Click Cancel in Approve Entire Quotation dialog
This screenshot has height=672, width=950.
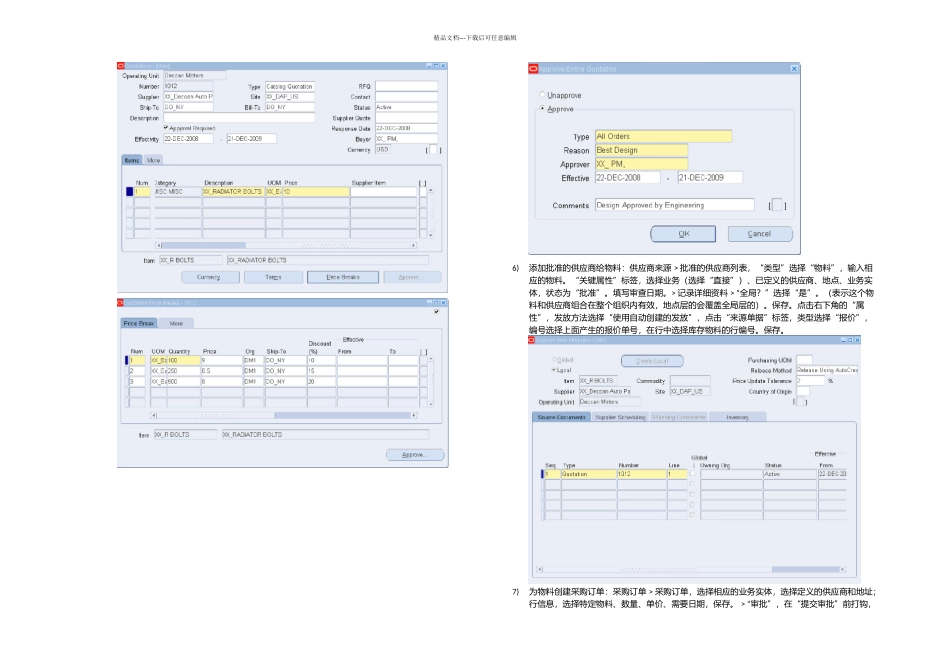[x=760, y=234]
